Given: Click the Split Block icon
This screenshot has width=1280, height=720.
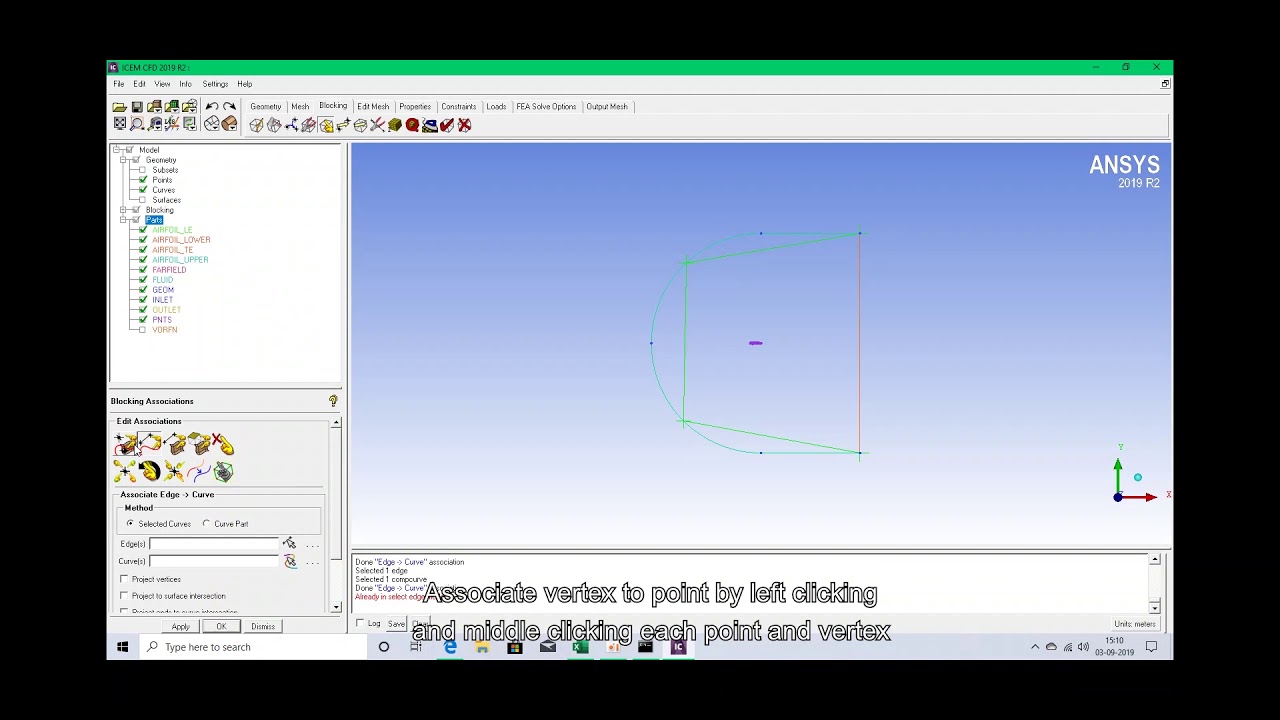Looking at the screenshot, I should point(274,125).
